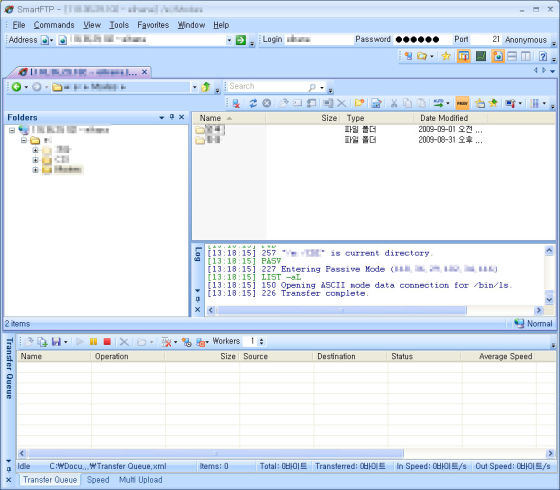Viewport: 560px width, 490px height.
Task: Click the Scheduler clock icon in queue toolbar
Action: (187, 342)
